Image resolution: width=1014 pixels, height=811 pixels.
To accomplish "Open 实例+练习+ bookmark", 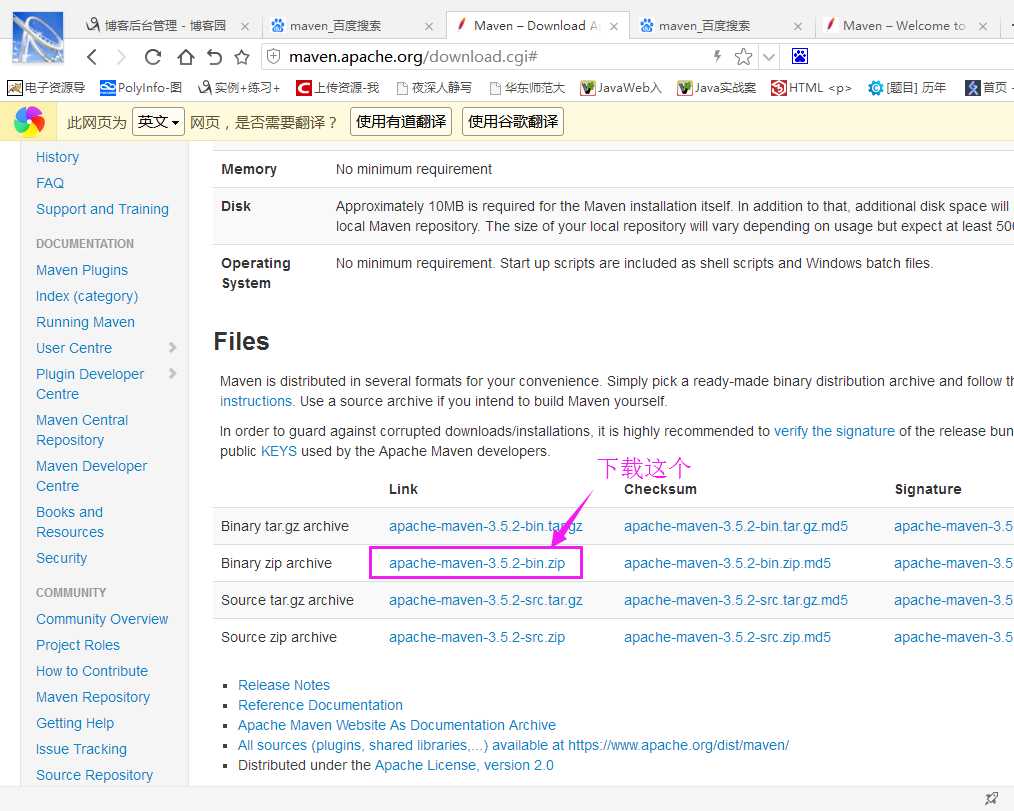I will (x=239, y=88).
